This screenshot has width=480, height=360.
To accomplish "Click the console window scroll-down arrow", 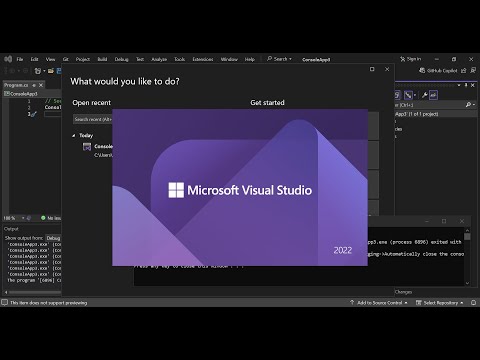I will [467, 283].
